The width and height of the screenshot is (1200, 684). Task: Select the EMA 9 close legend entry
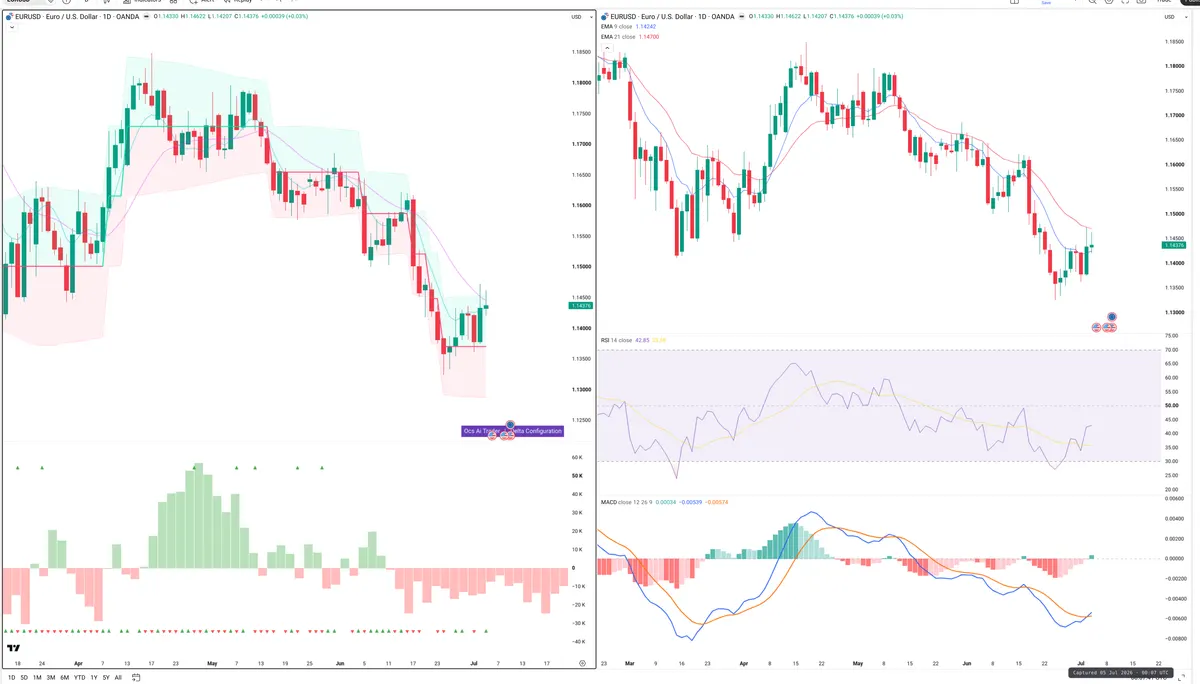point(628,27)
